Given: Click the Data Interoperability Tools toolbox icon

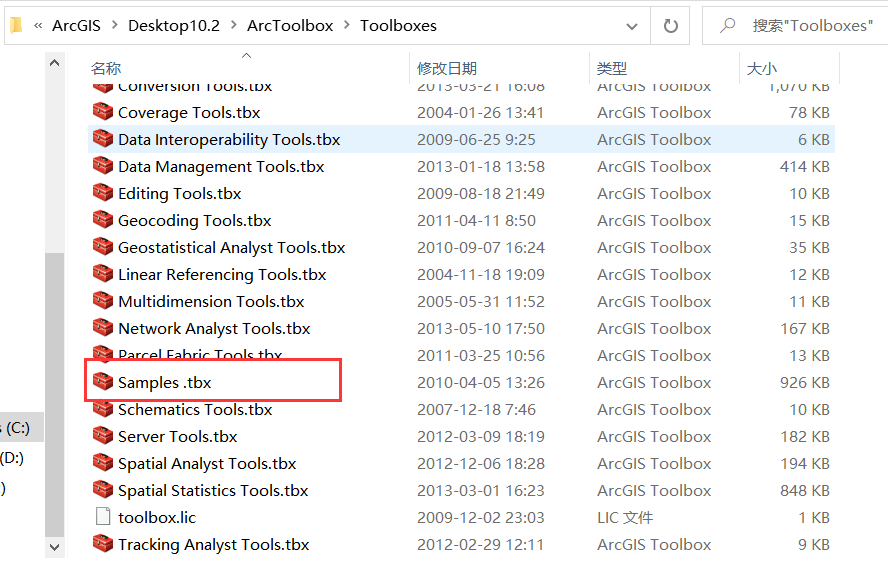Looking at the screenshot, I should [x=102, y=139].
